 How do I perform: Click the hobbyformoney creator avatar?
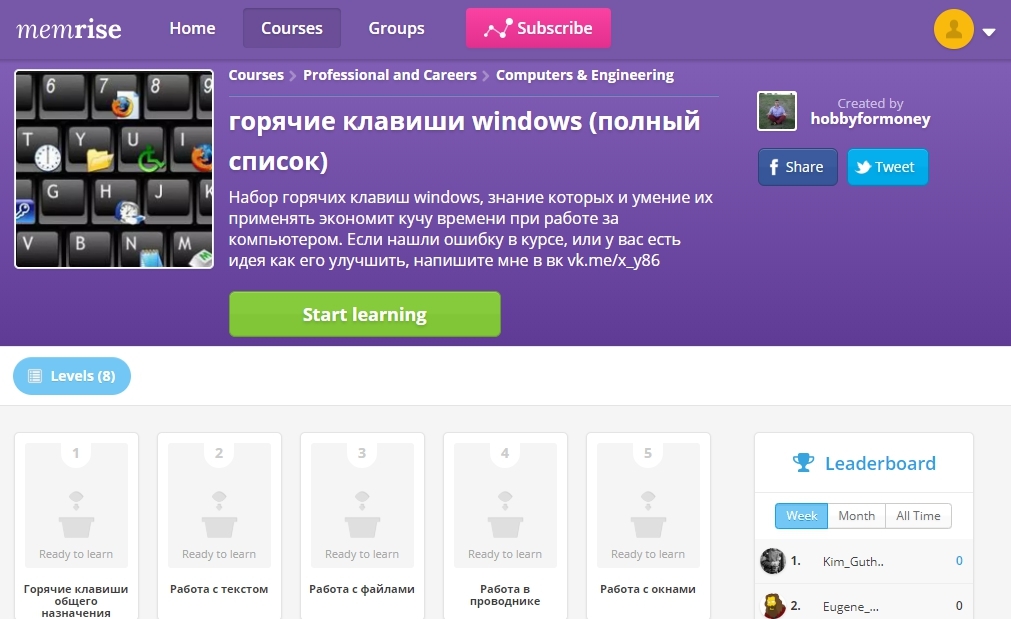coord(777,111)
